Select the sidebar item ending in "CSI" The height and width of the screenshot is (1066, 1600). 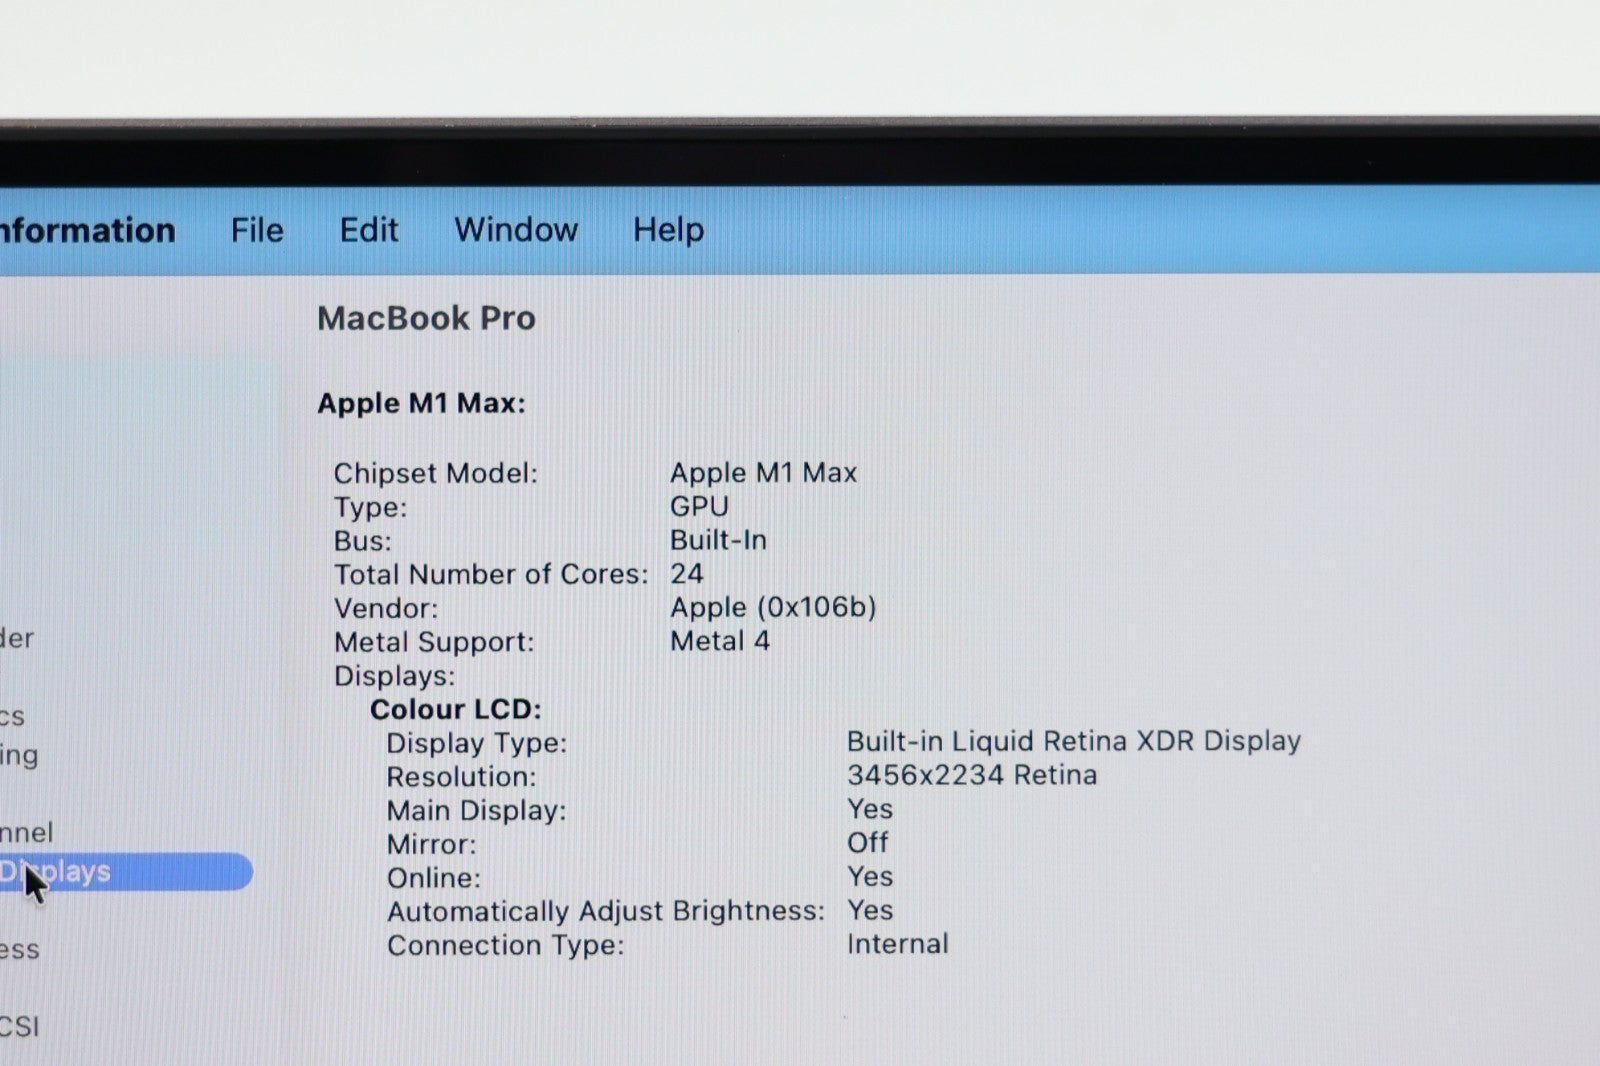(x=20, y=1027)
